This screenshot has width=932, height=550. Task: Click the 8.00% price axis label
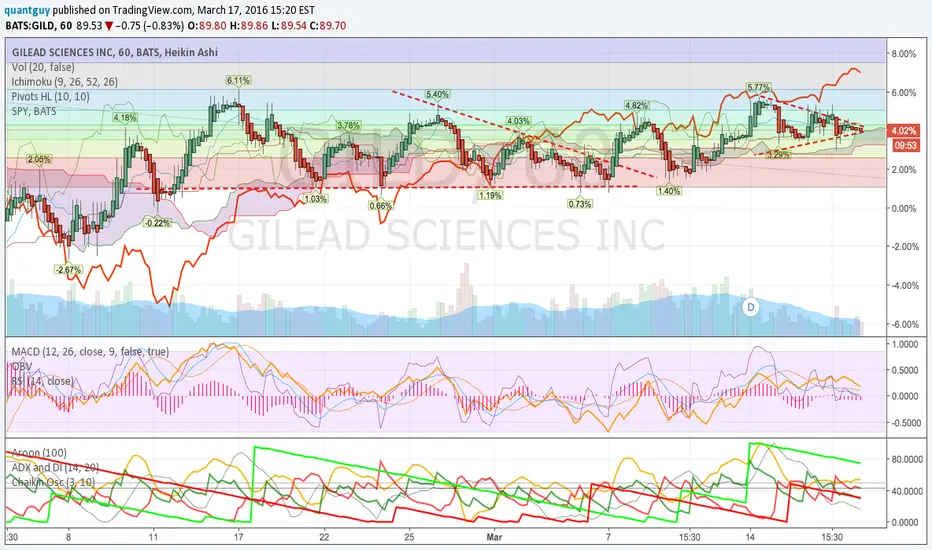click(903, 54)
